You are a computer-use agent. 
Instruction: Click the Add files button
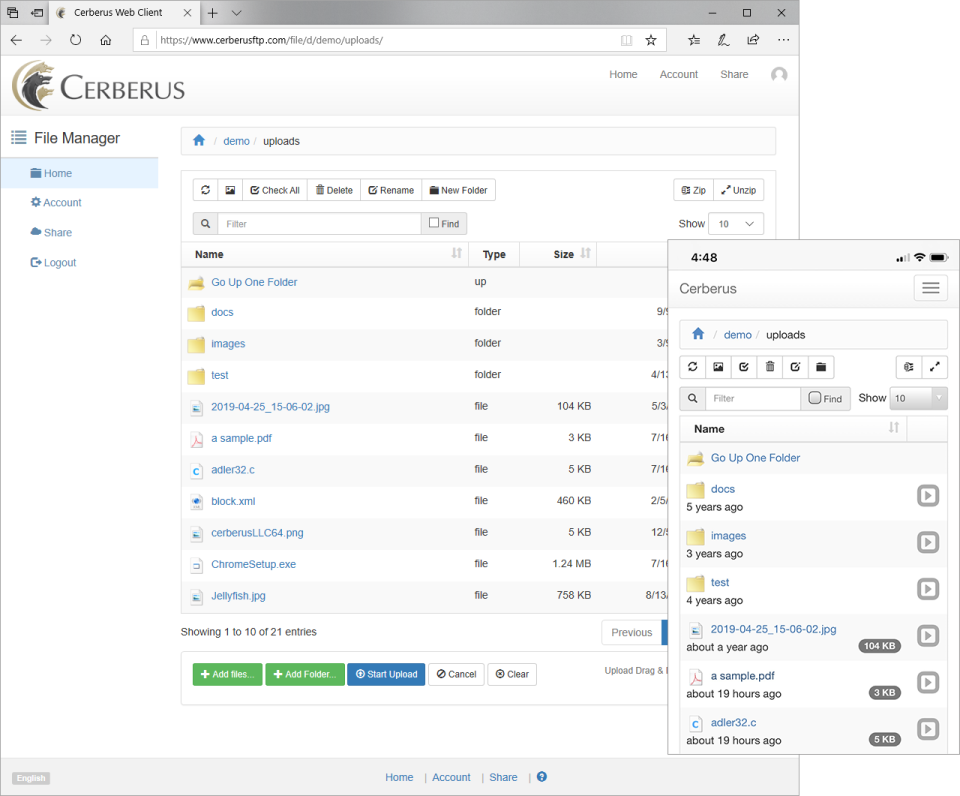227,674
